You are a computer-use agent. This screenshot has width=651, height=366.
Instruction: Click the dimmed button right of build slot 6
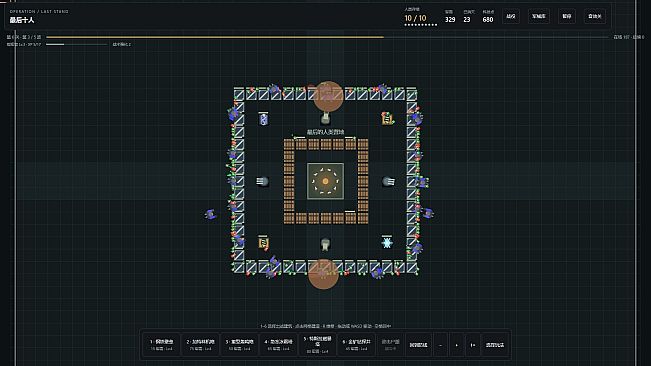(x=390, y=345)
